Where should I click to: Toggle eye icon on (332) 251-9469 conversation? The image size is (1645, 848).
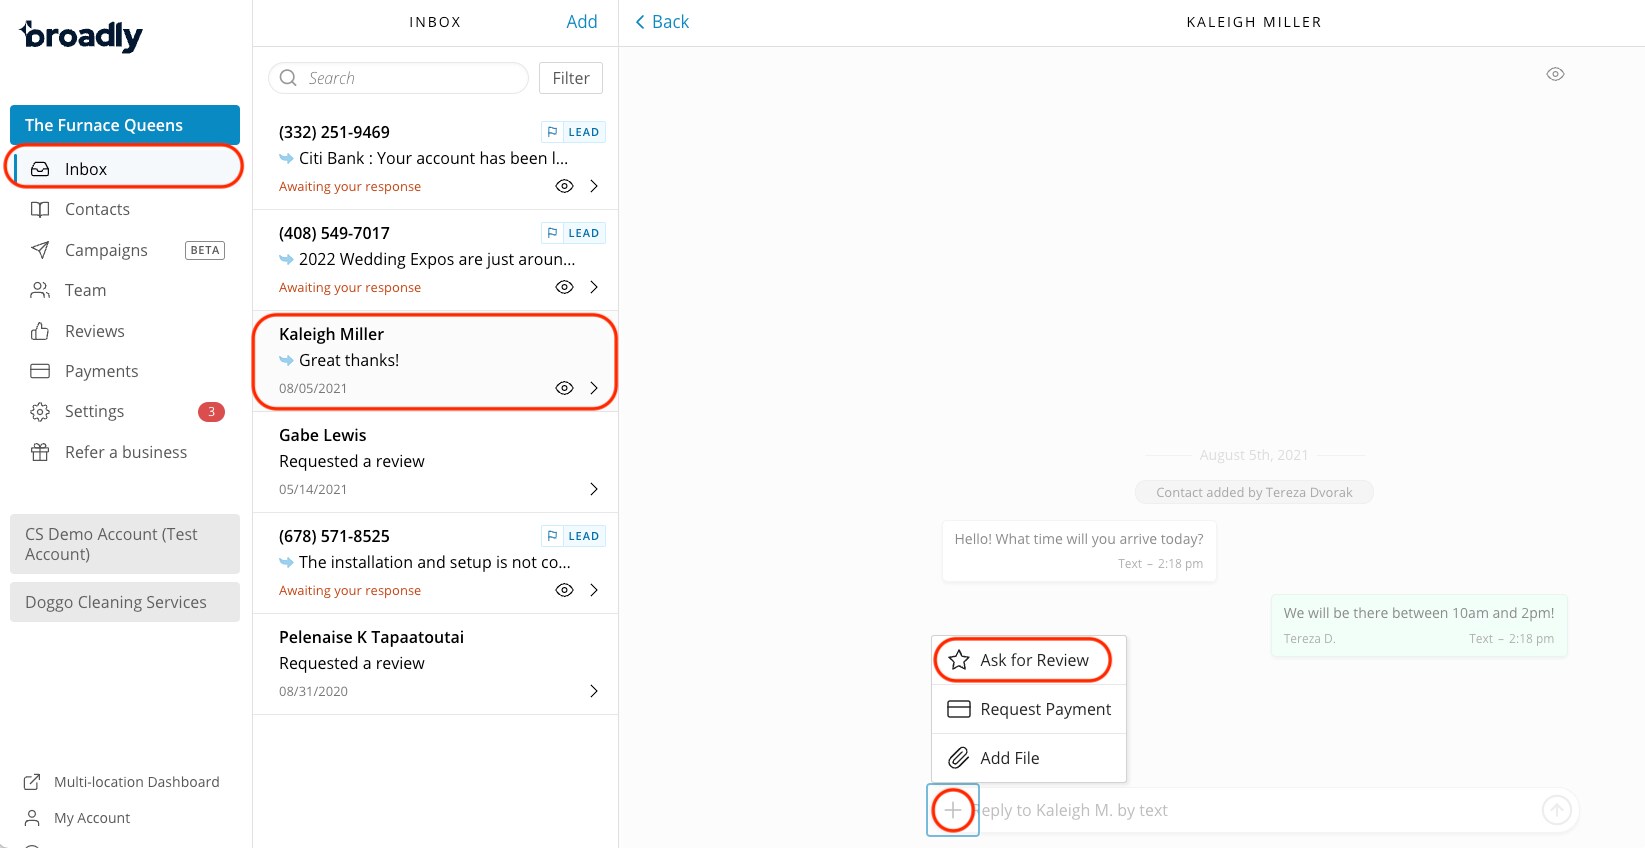(x=564, y=186)
